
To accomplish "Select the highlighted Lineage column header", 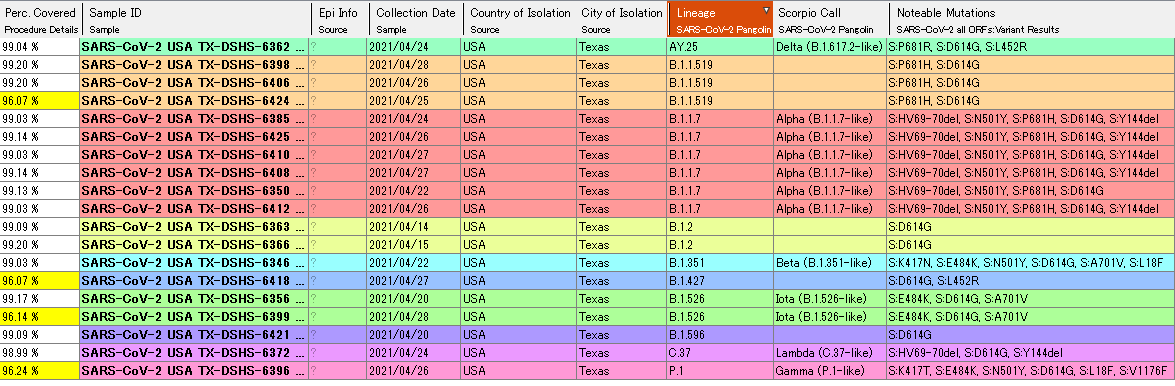I will coord(720,19).
